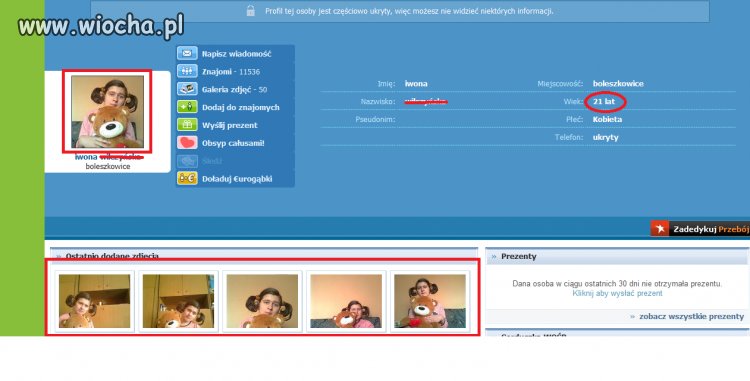Screen dimensions: 750x381
Task: Click the envelope icon beside Napisz wiadomość
Action: click(187, 54)
